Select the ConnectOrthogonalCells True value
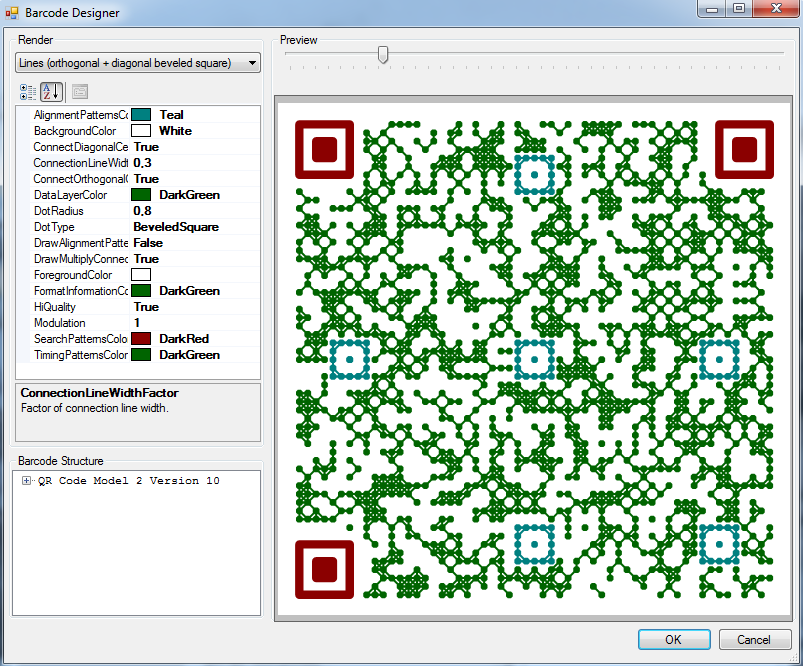803x666 pixels. click(x=146, y=179)
